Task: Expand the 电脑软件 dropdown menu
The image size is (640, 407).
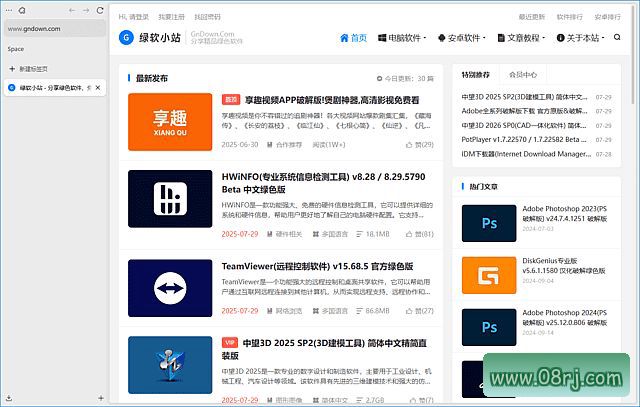Action: click(x=403, y=38)
